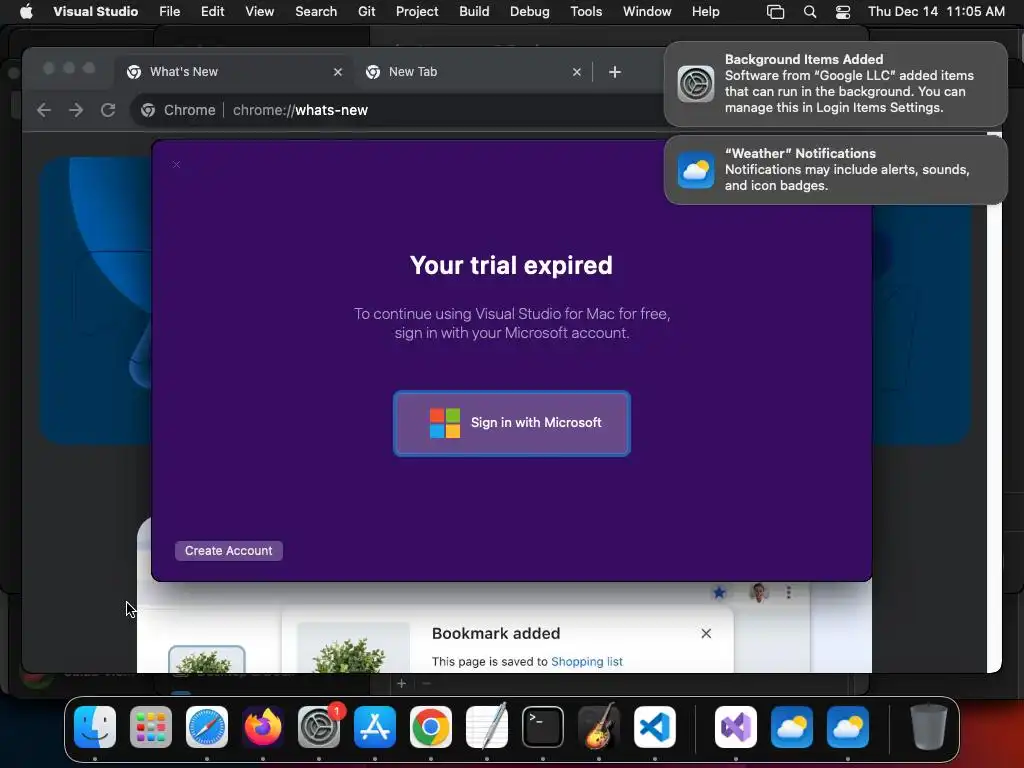Reload the Chrome page
This screenshot has width=1024, height=768.
(x=108, y=110)
